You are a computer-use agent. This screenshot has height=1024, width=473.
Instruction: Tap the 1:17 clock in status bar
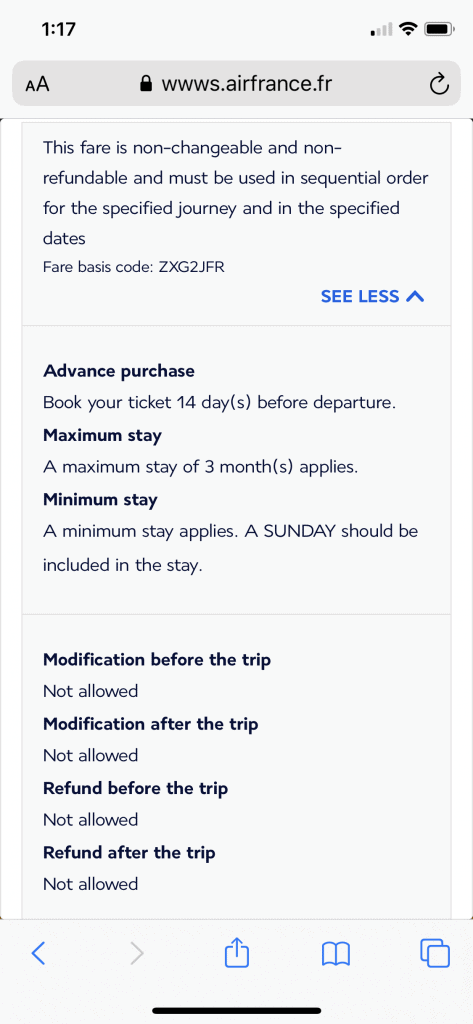pos(58,29)
